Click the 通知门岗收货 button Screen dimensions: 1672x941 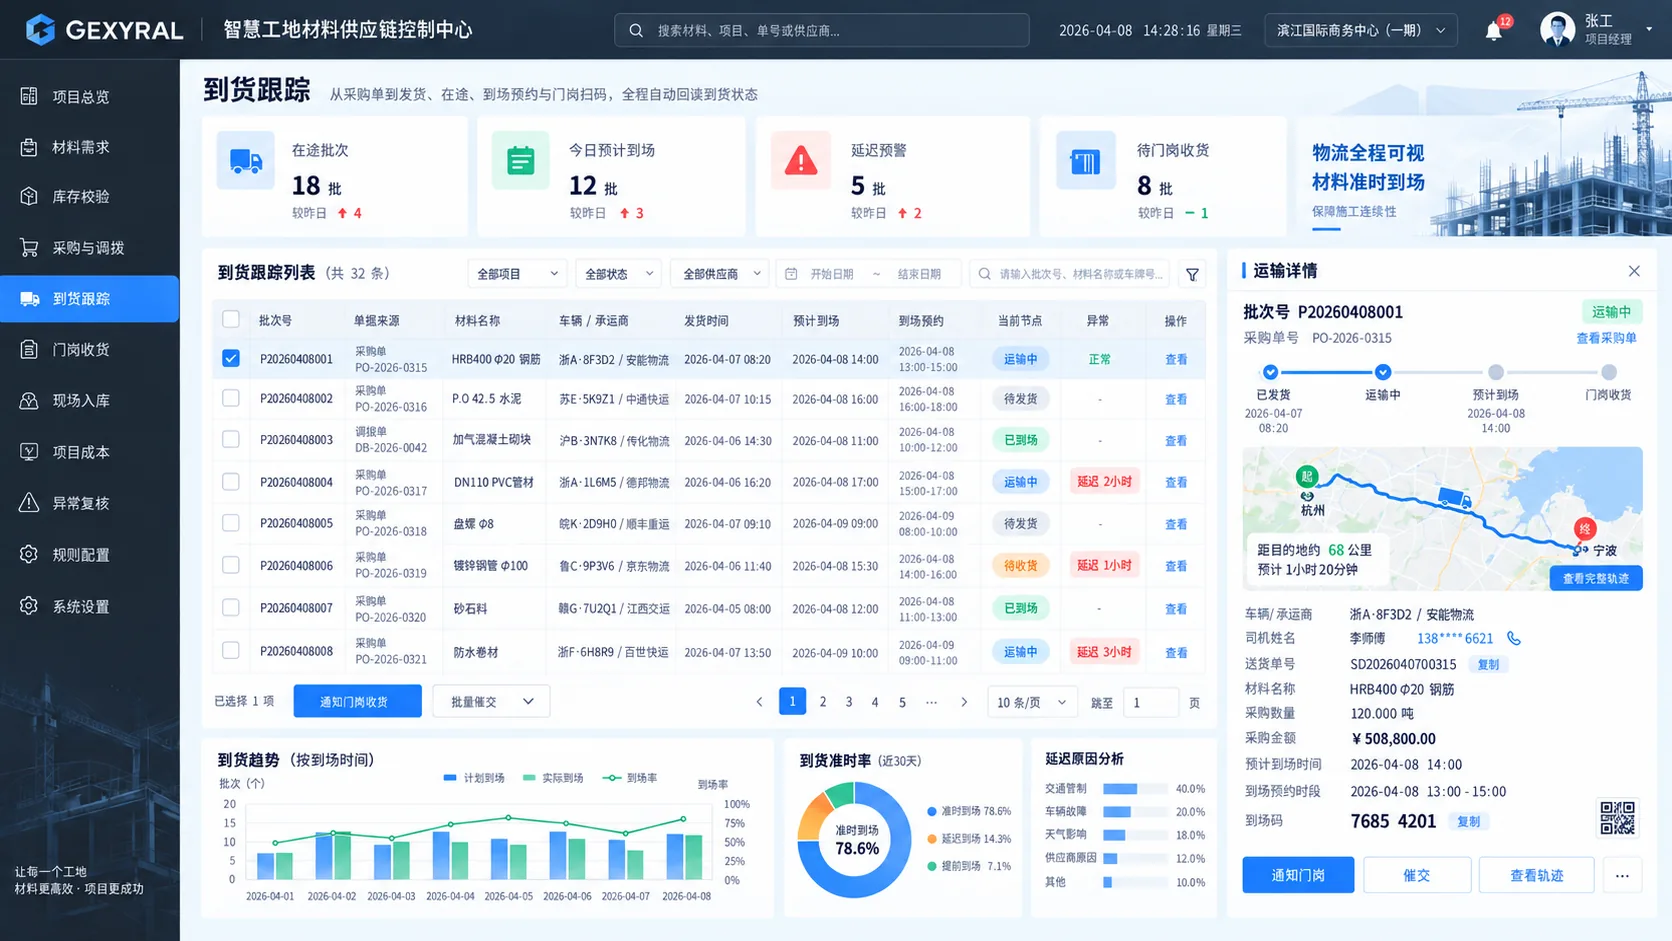[357, 702]
